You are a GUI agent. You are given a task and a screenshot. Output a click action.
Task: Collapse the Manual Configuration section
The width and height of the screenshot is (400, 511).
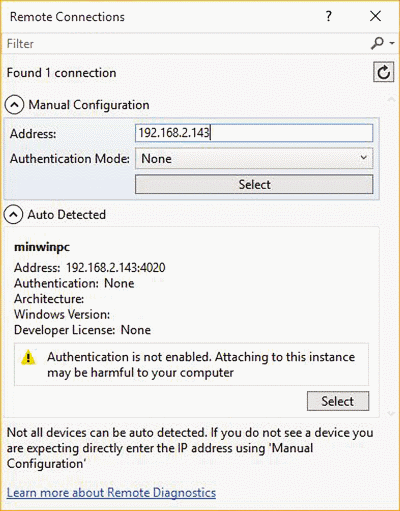(14, 105)
